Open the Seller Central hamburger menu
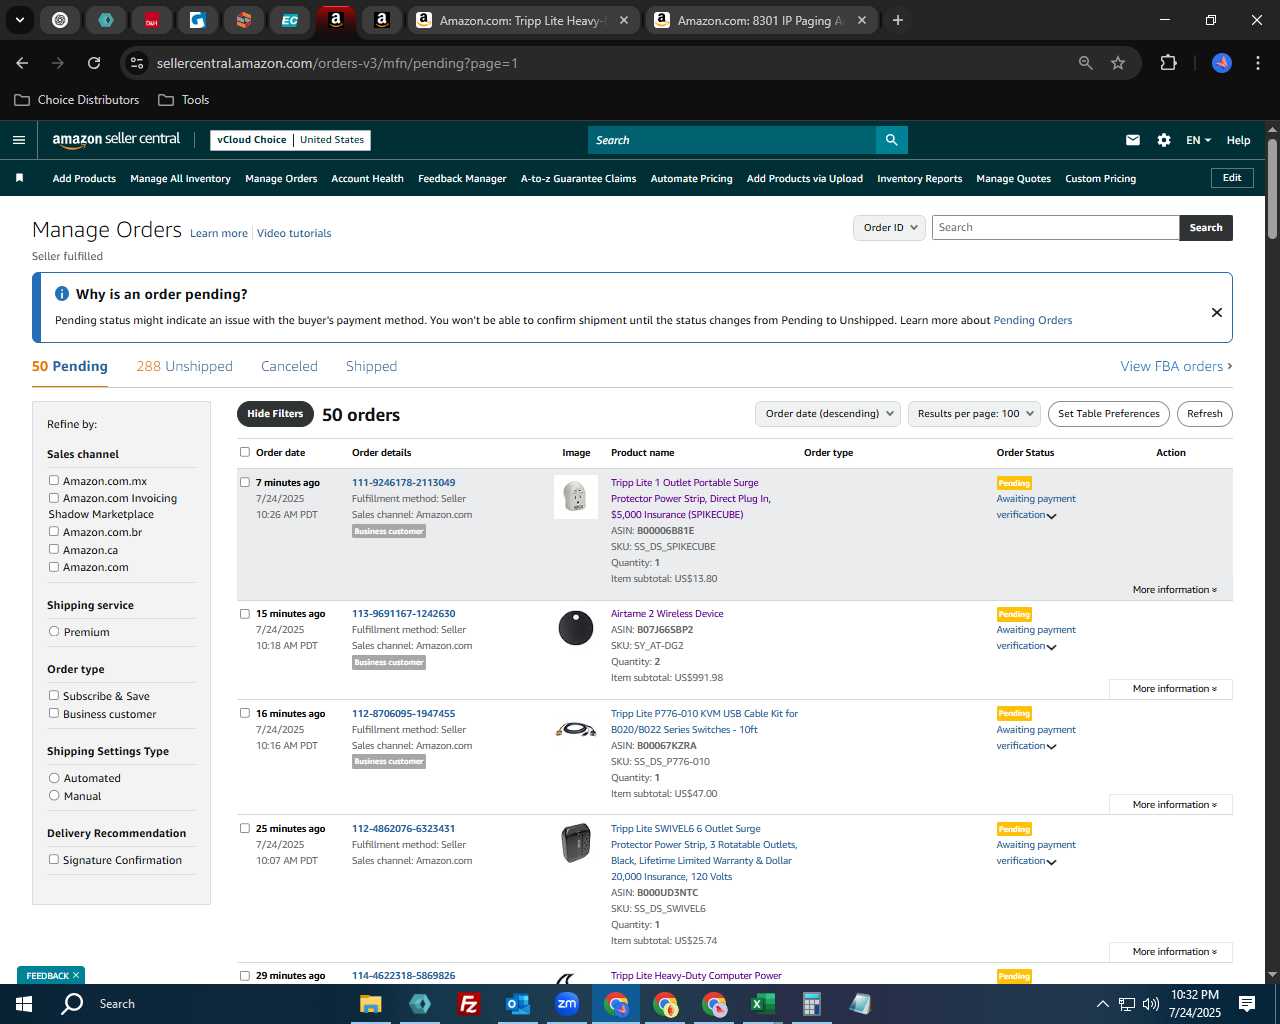This screenshot has height=1024, width=1280. tap(19, 140)
